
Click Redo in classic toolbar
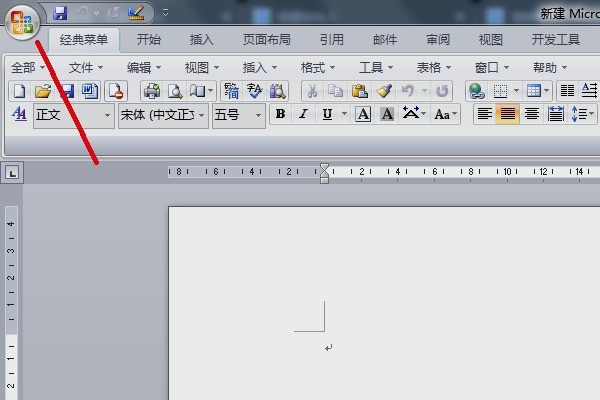tap(442, 91)
